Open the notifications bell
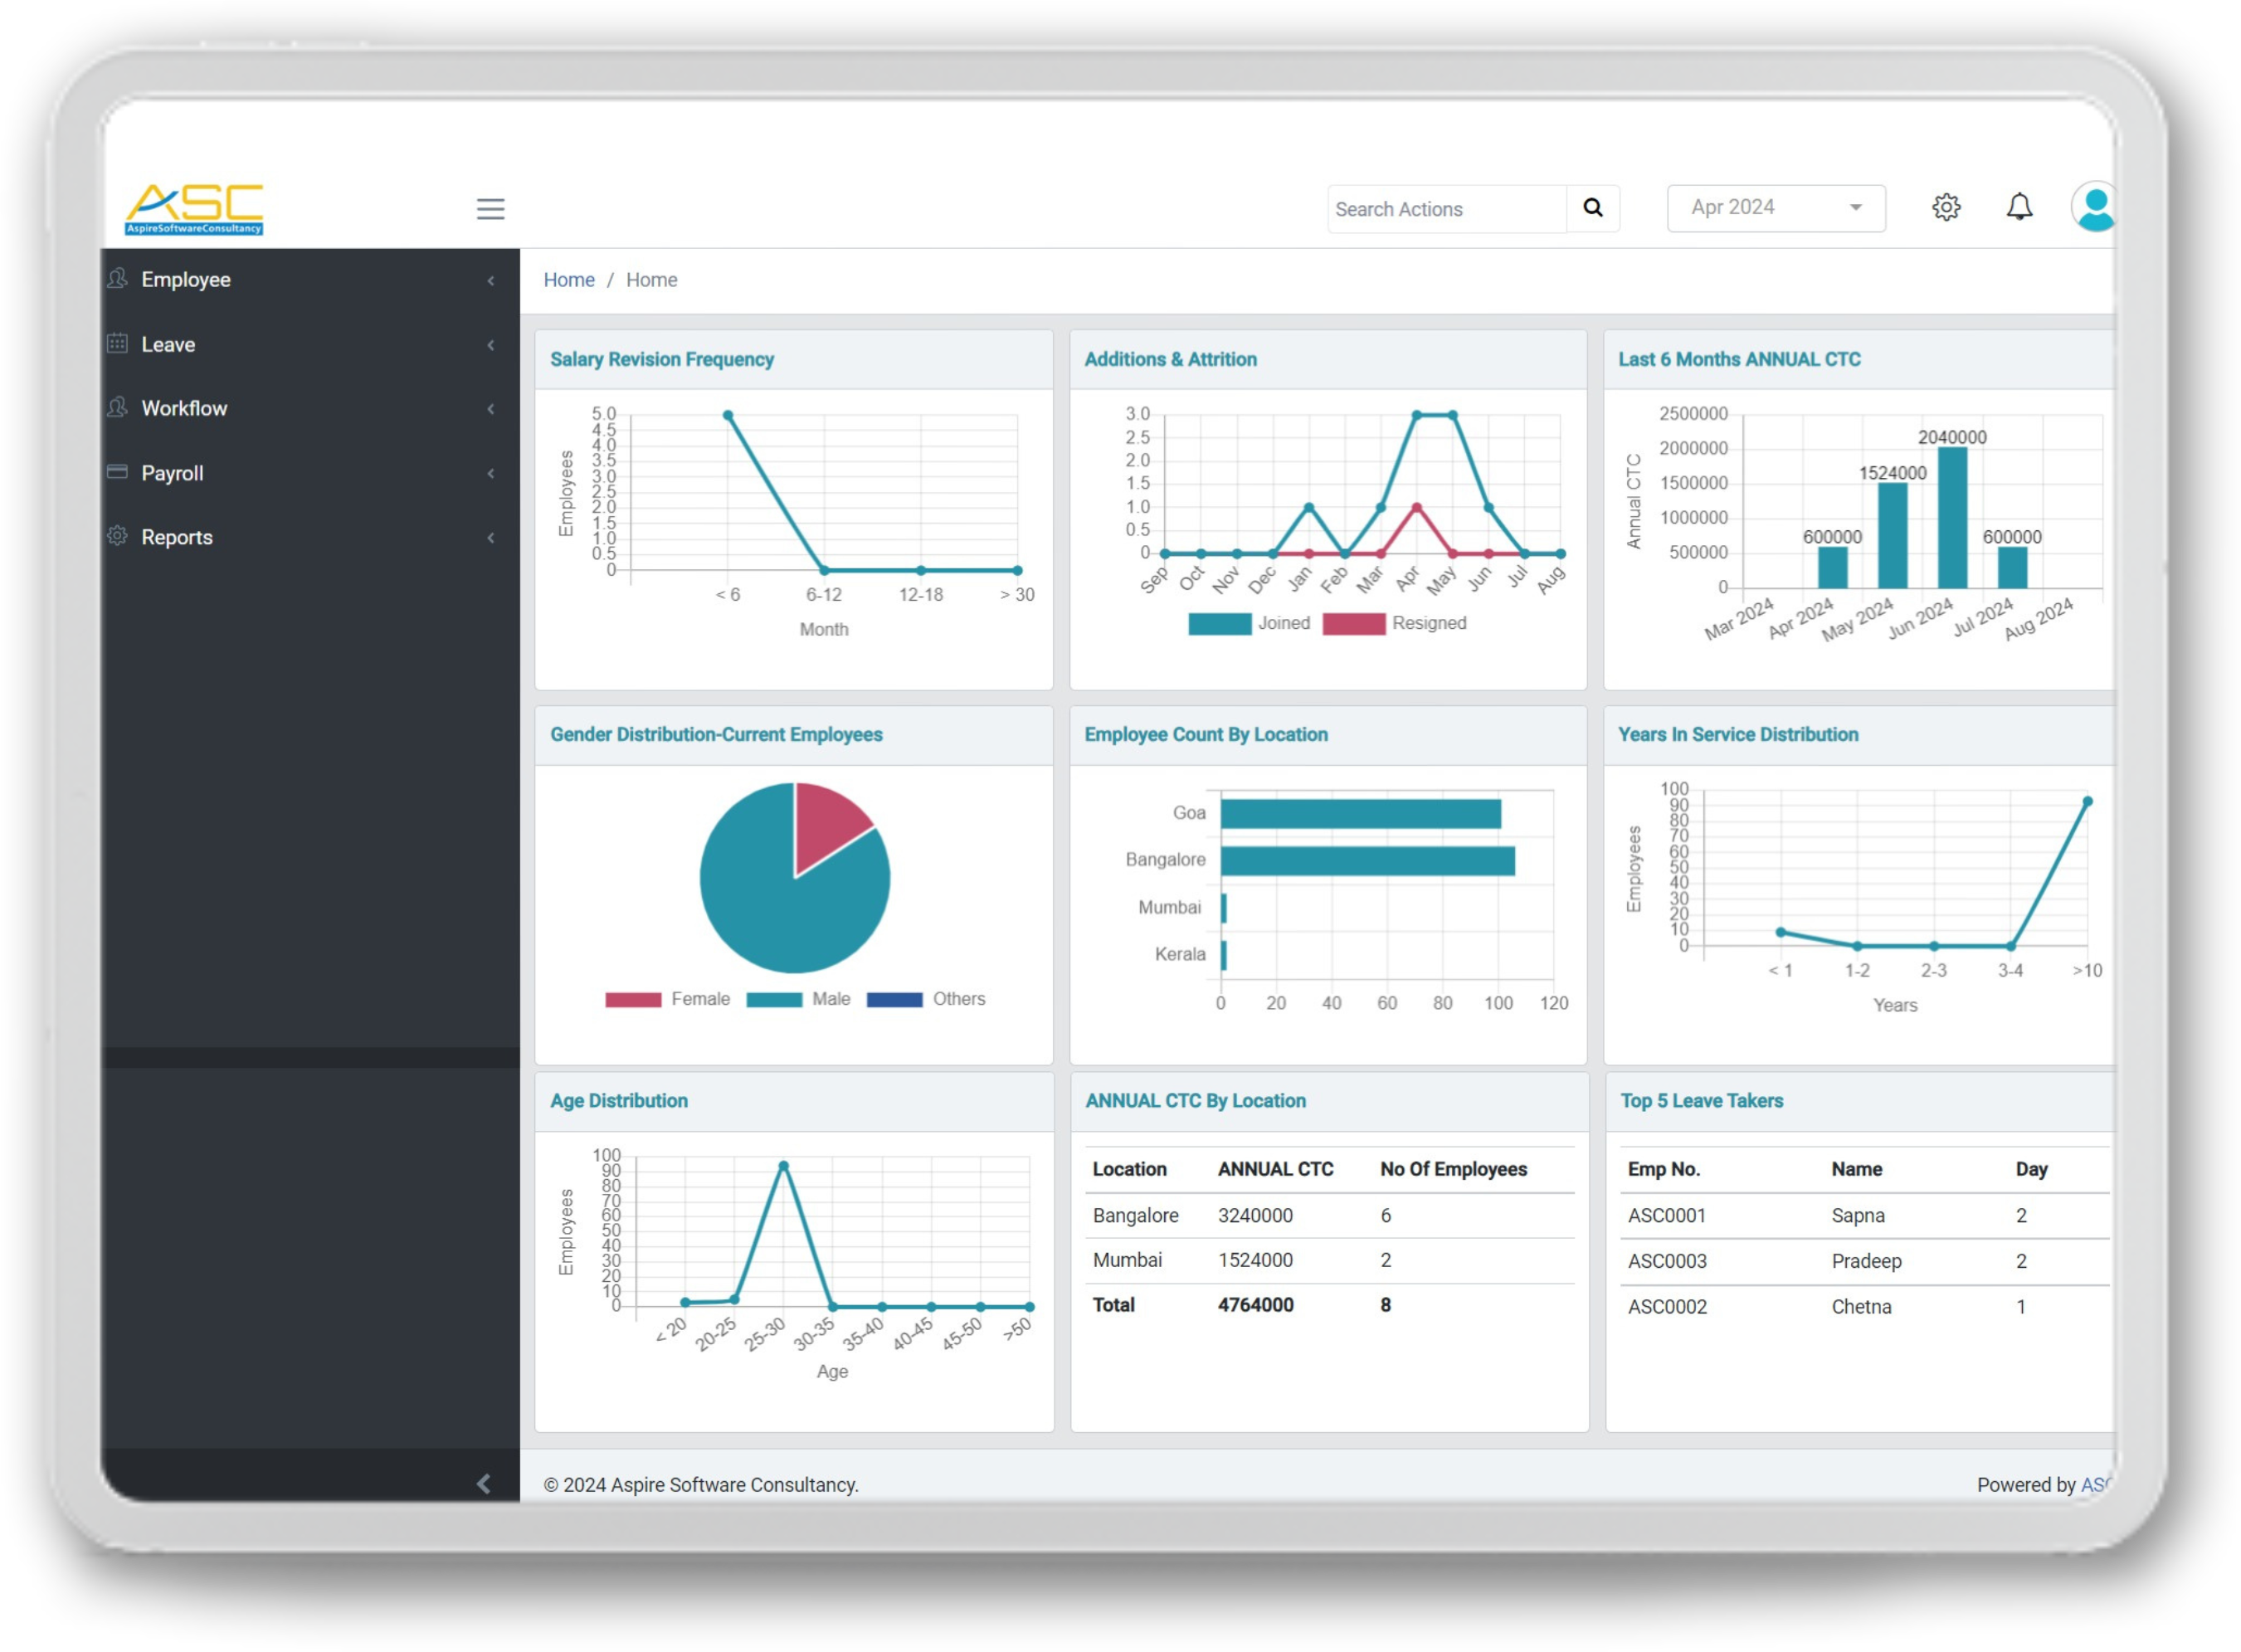 (x=2019, y=207)
